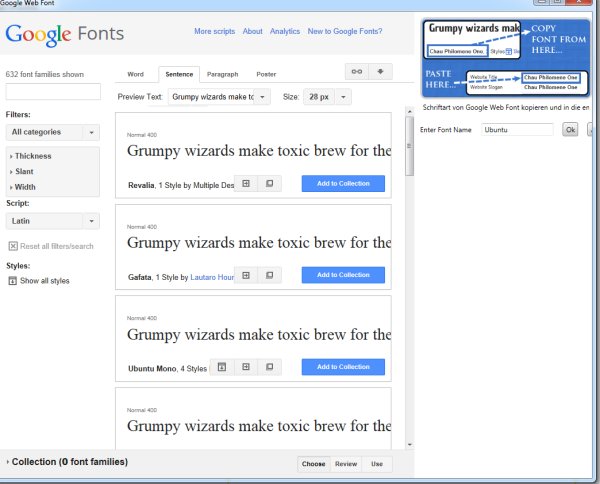Click the scrollbar up arrow
600x484 pixels.
(409, 111)
